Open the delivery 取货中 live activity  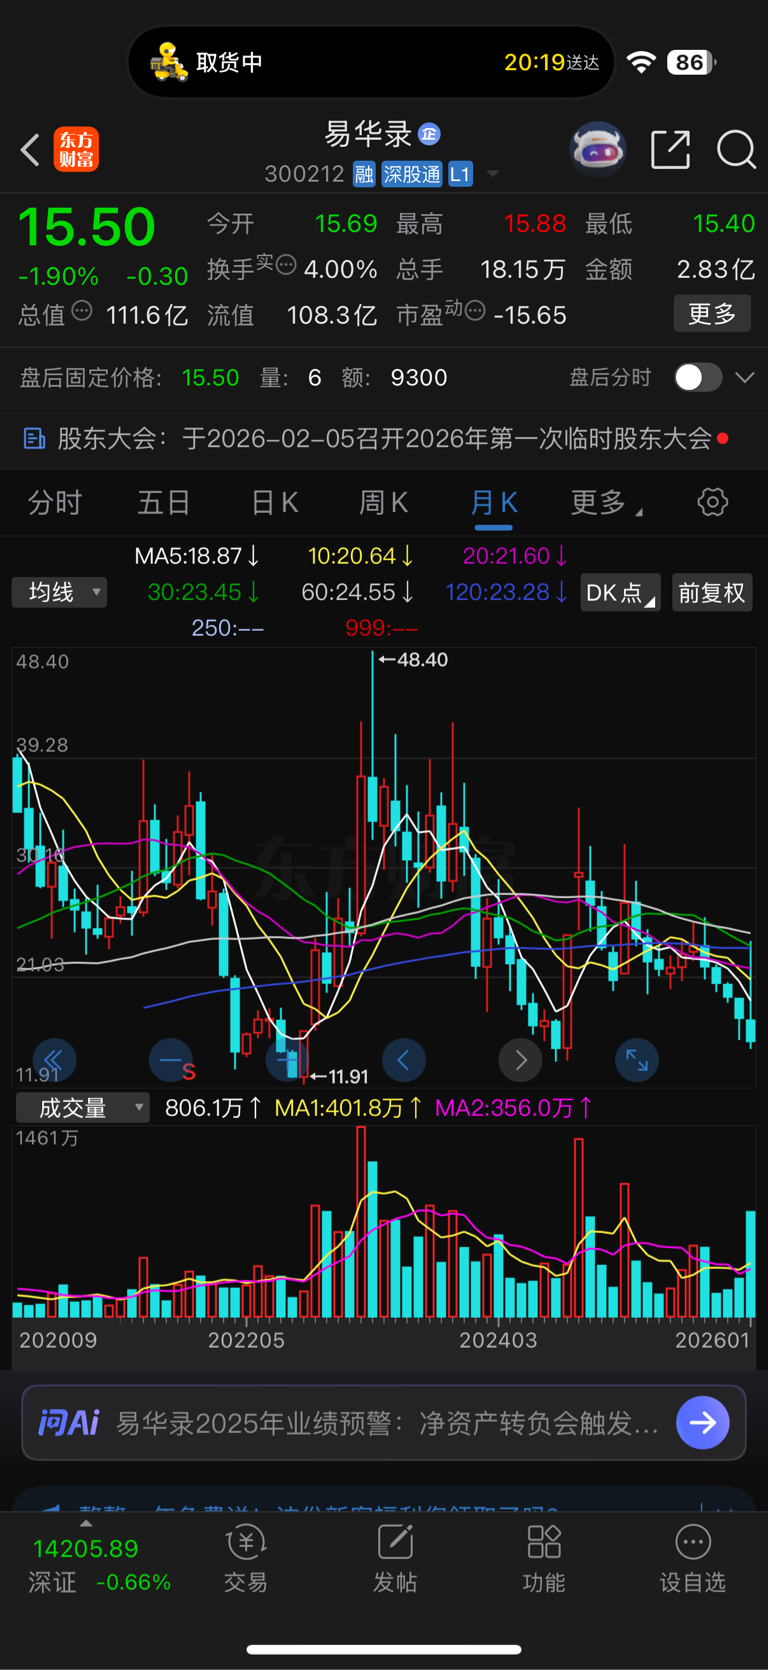[371, 62]
